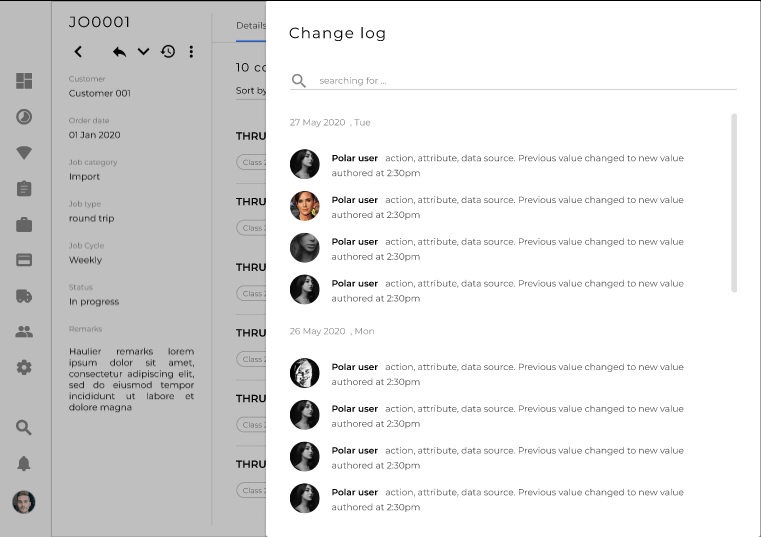Open the dashboard icon in sidebar

(24, 81)
